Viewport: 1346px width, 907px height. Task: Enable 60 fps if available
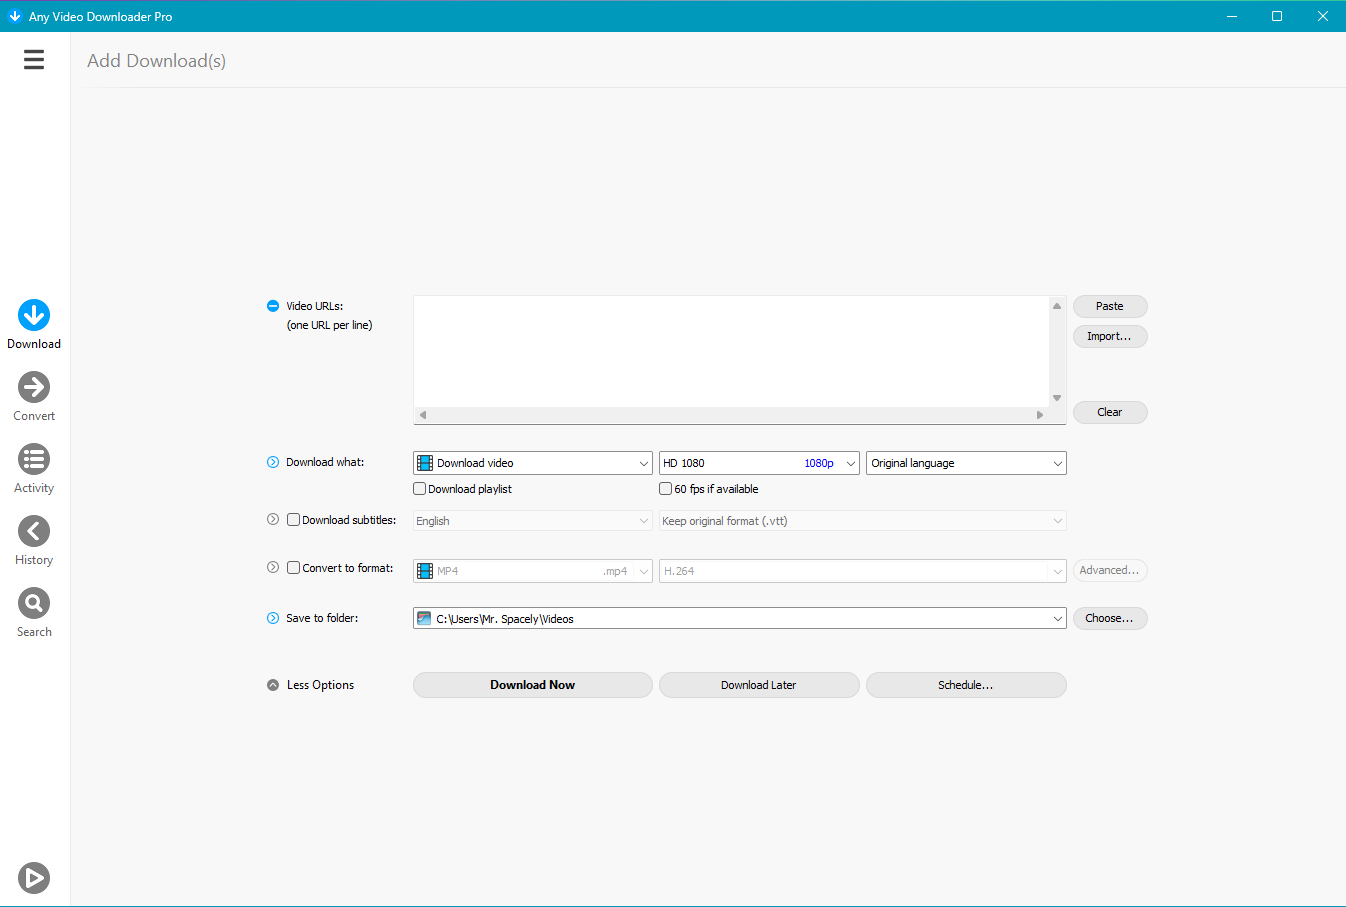(666, 489)
